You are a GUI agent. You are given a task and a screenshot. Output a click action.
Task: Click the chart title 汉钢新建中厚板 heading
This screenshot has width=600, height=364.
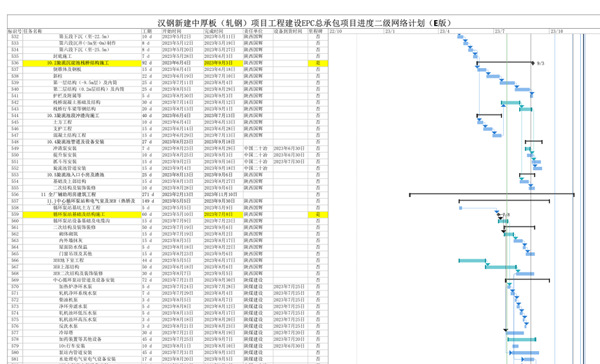(x=305, y=23)
